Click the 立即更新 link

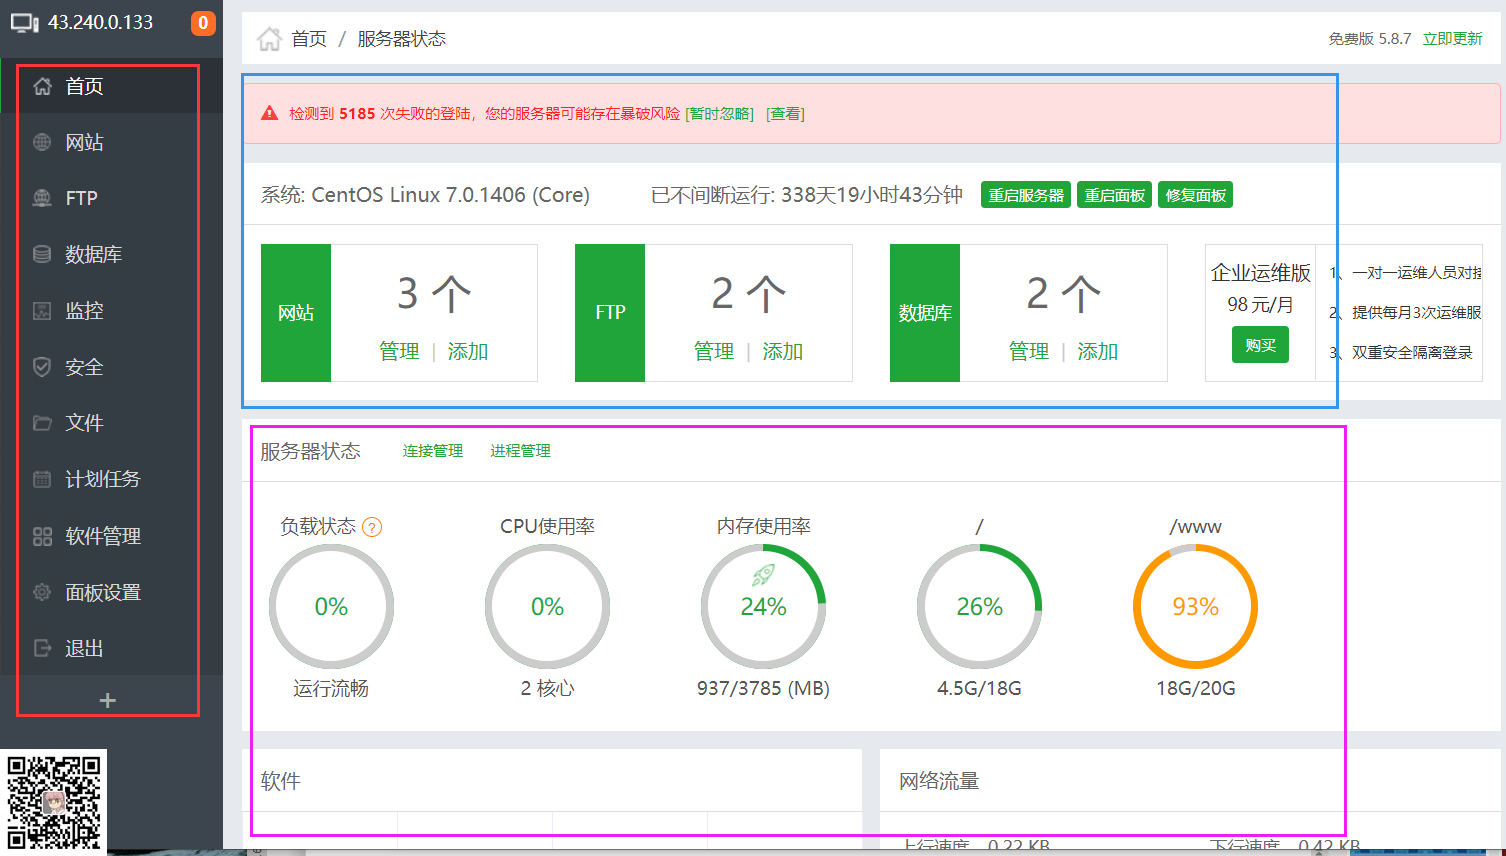tap(1452, 39)
